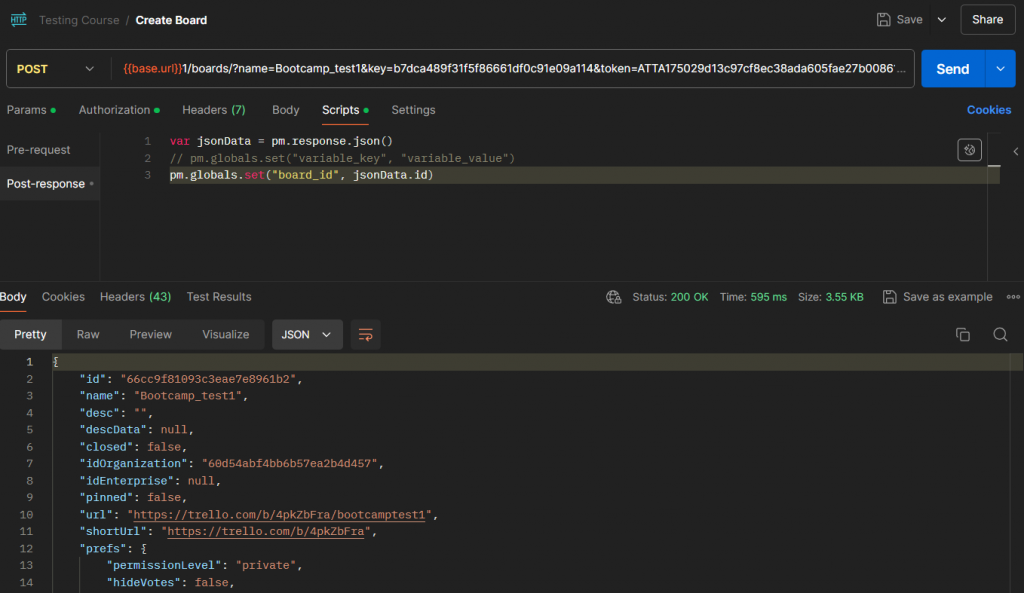Click the idOrganization value

pos(289,464)
